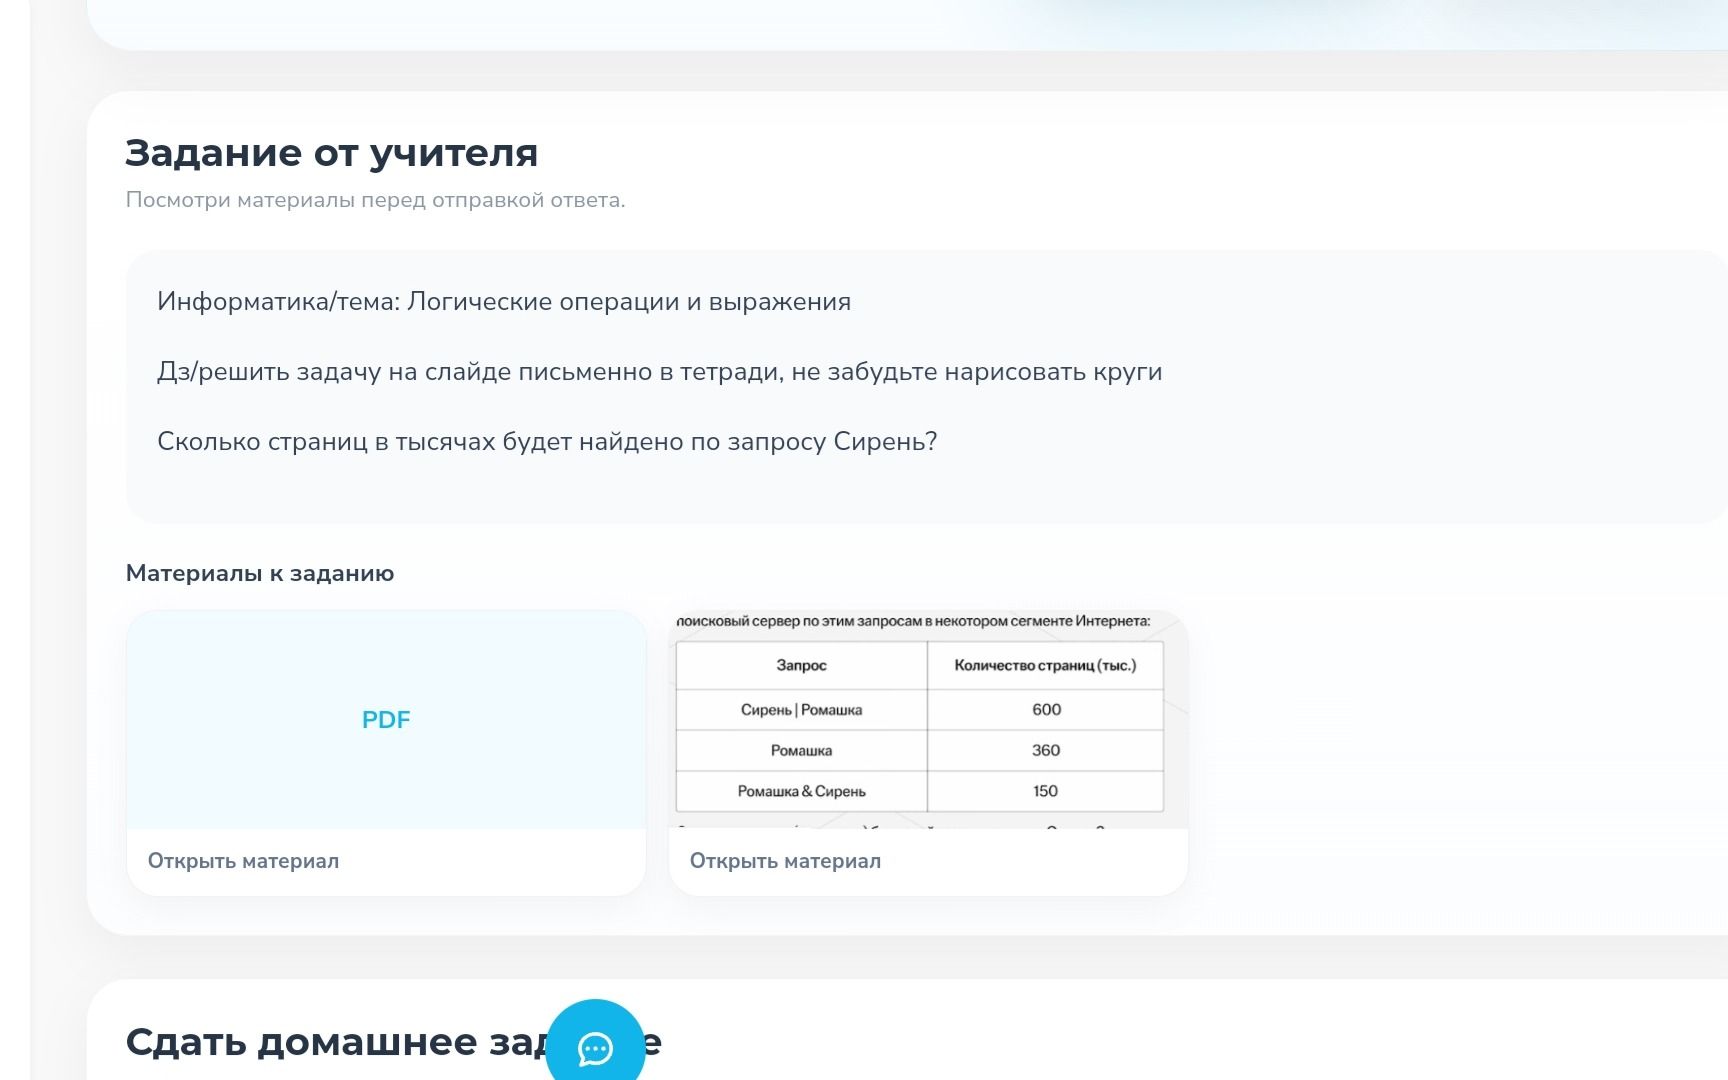
Task: Click the text 'Посмотри материалы перед отправкой ответа.'
Action: (375, 200)
